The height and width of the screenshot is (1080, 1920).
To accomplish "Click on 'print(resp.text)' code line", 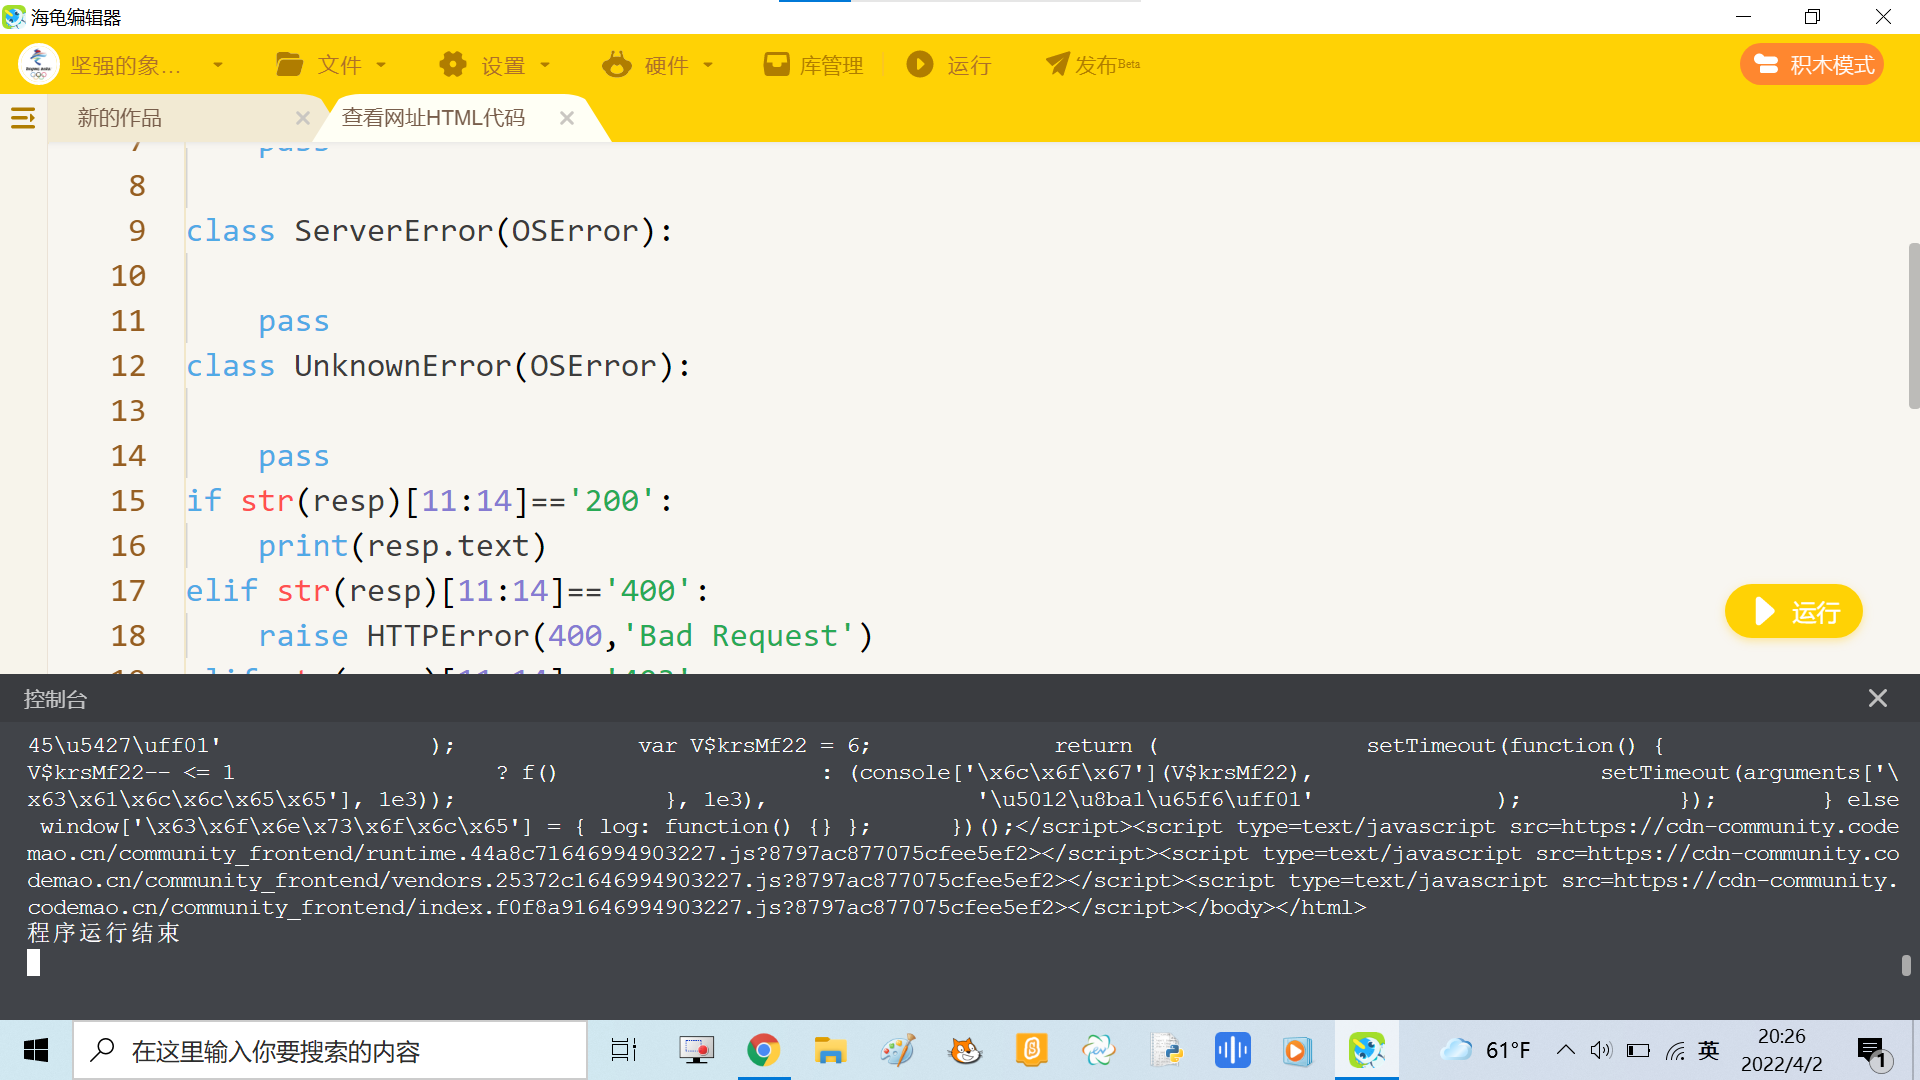I will point(402,546).
